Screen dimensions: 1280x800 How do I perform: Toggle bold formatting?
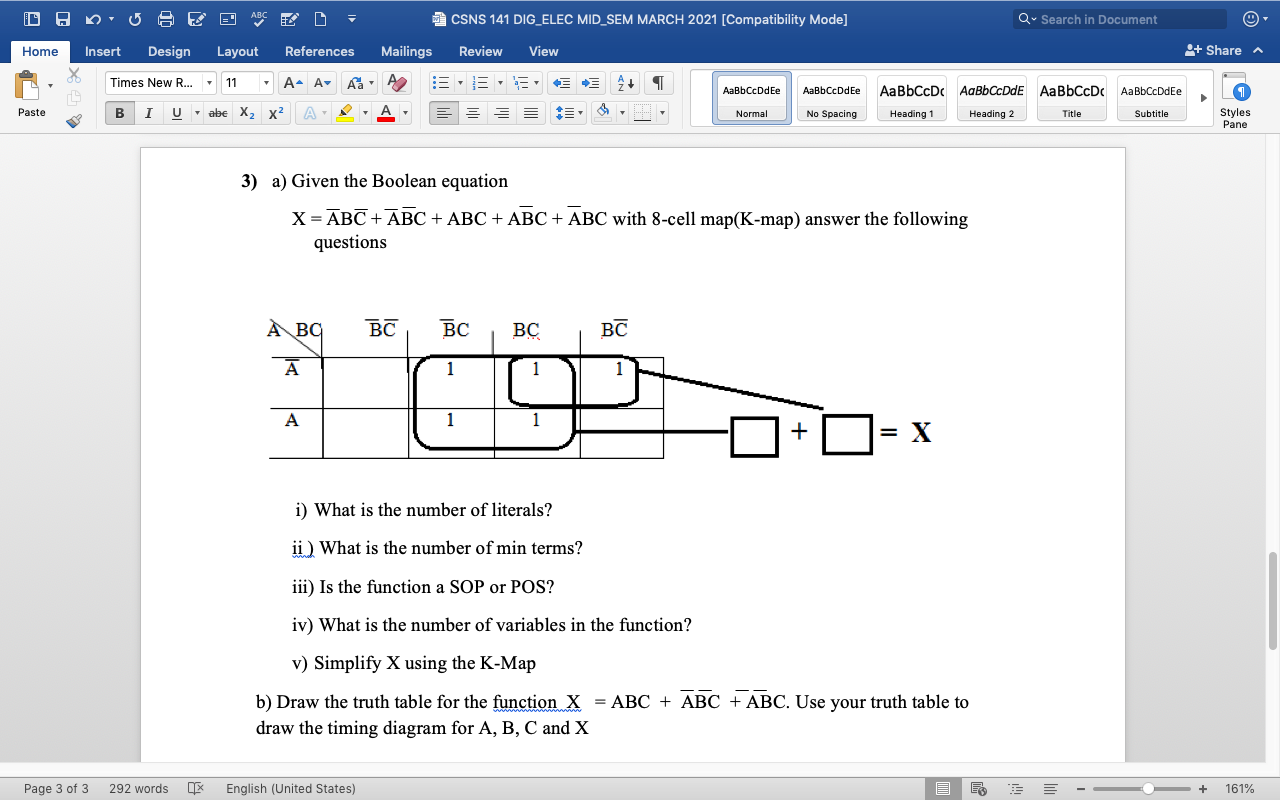pyautogui.click(x=119, y=113)
